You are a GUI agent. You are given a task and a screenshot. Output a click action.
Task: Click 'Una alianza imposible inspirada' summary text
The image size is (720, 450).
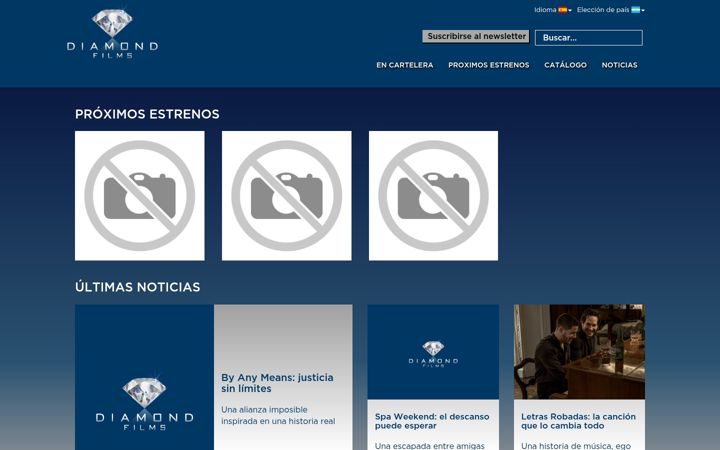tap(278, 415)
